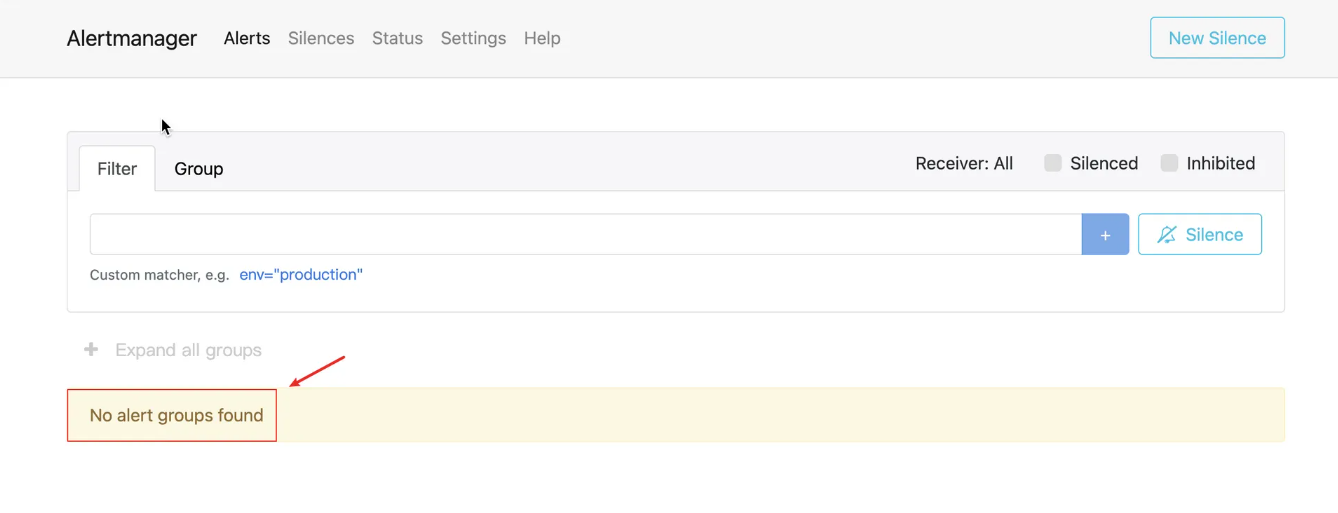Click the Alertmanager brand title
Image resolution: width=1338 pixels, height=513 pixels.
click(132, 38)
